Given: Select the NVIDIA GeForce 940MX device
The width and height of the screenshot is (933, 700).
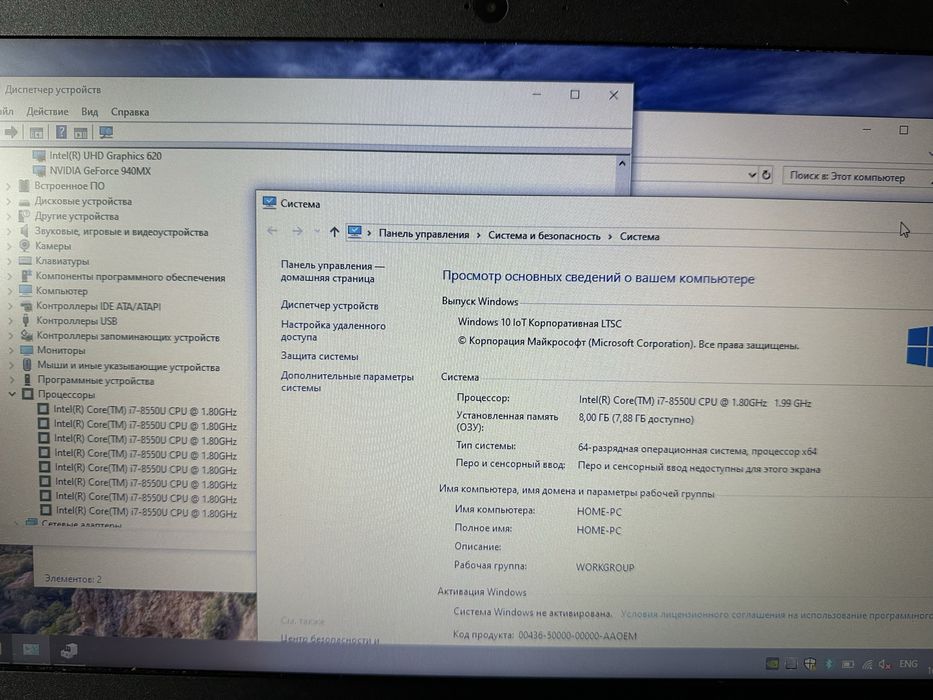Looking at the screenshot, I should [100, 171].
